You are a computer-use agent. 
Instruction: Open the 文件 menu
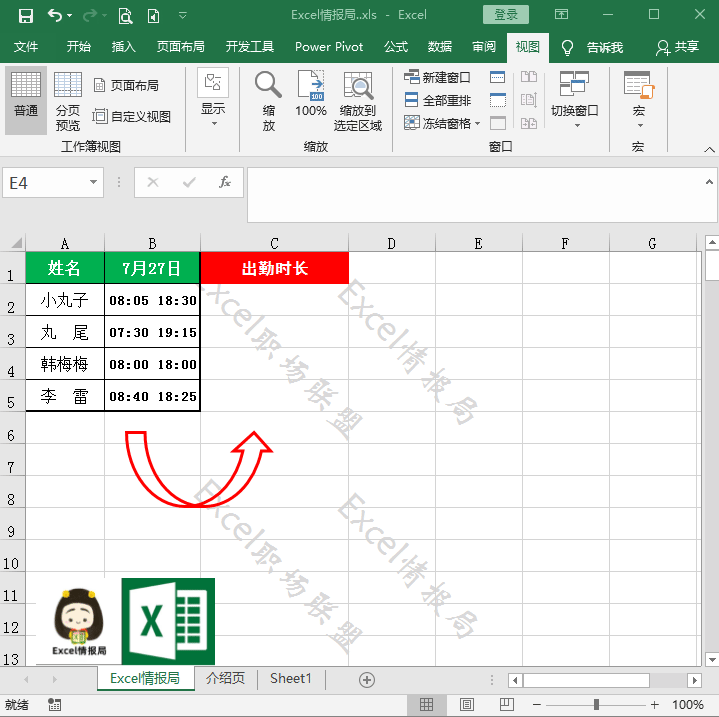(x=26, y=47)
